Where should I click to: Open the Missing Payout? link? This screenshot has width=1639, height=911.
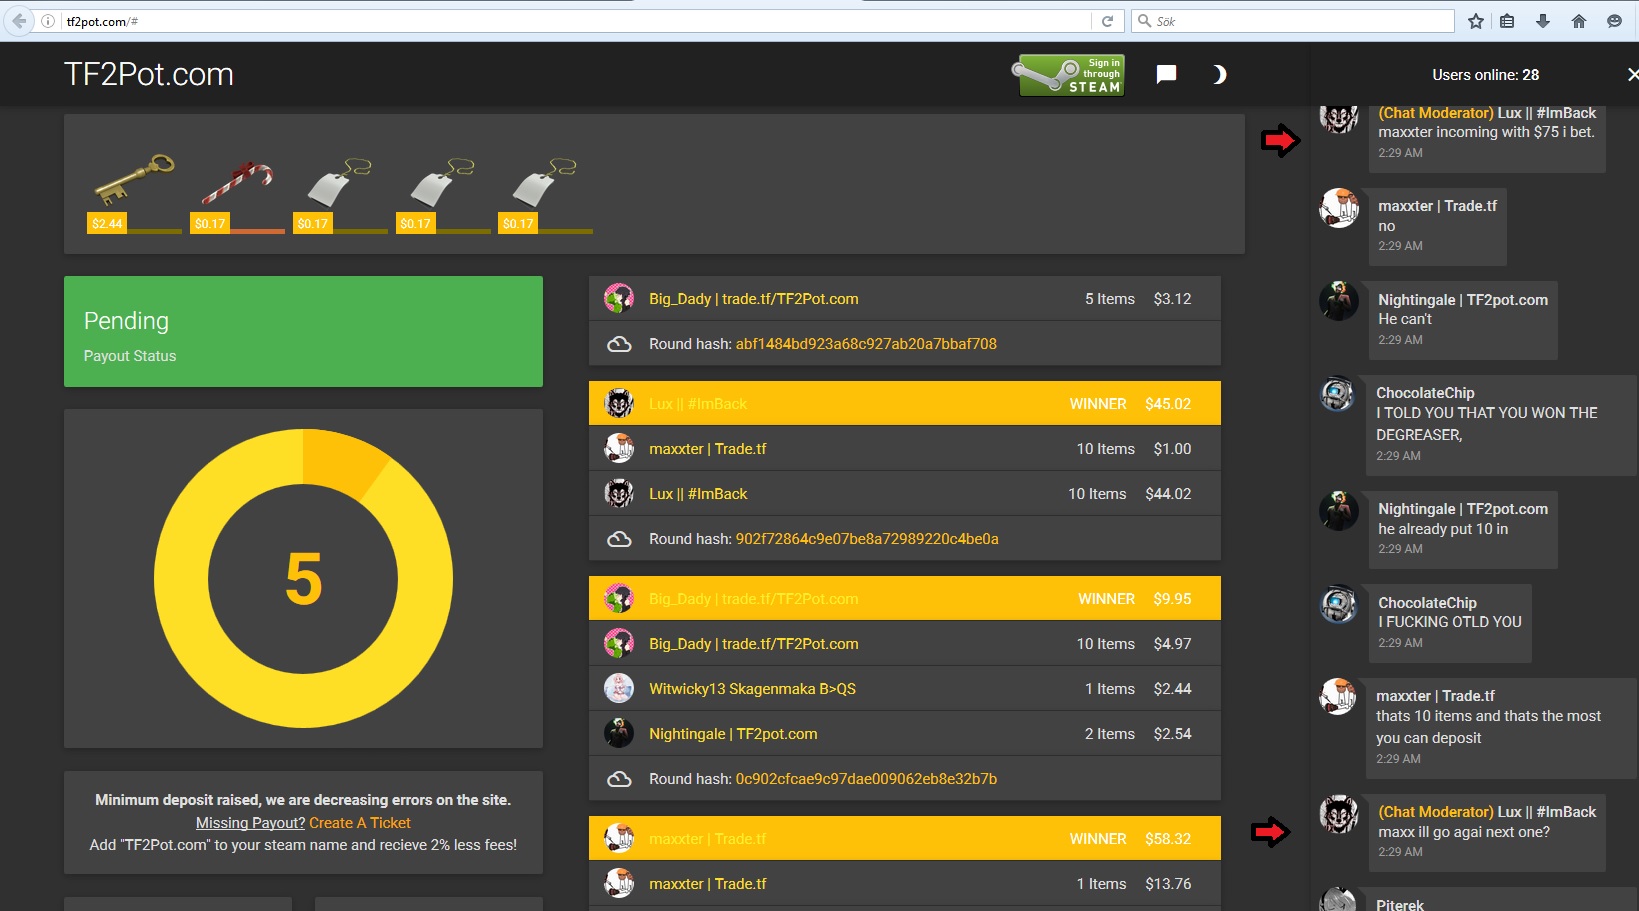pyautogui.click(x=250, y=823)
